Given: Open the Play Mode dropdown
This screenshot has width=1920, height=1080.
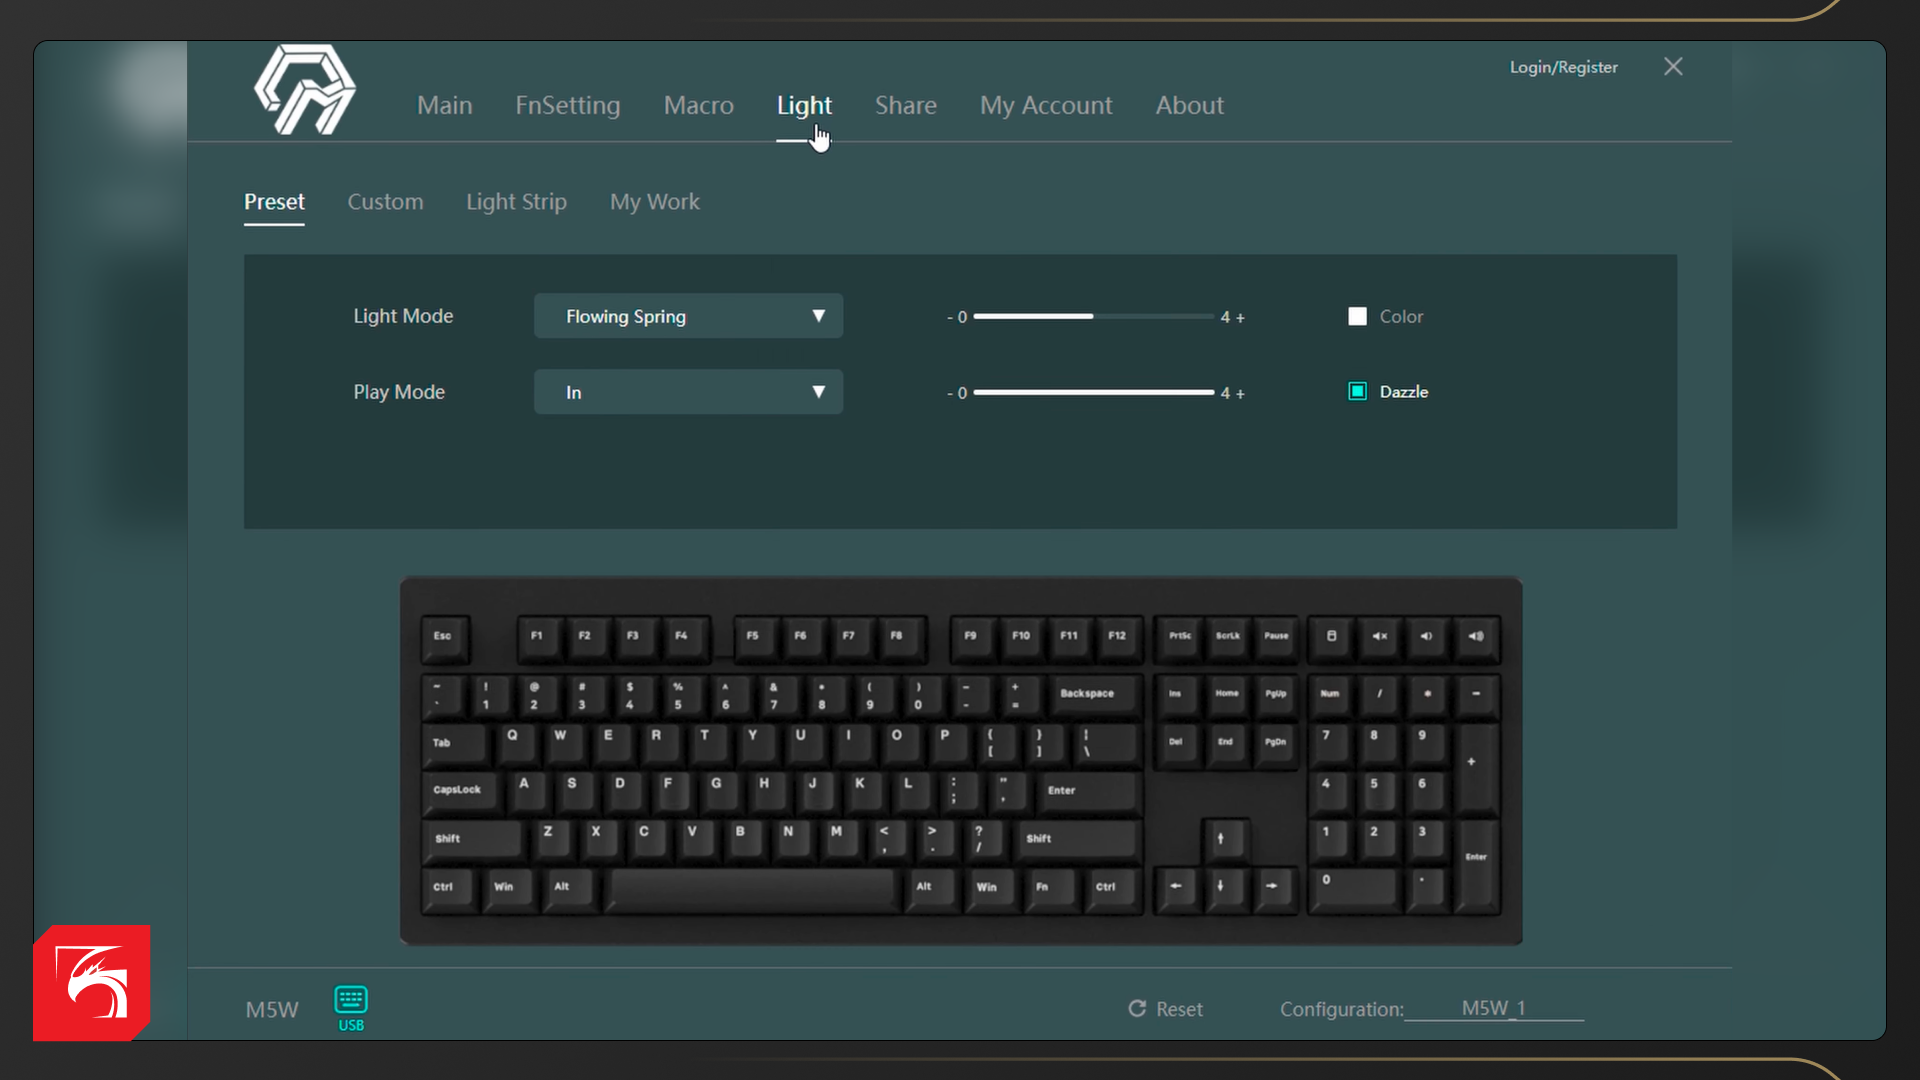Looking at the screenshot, I should tap(688, 392).
